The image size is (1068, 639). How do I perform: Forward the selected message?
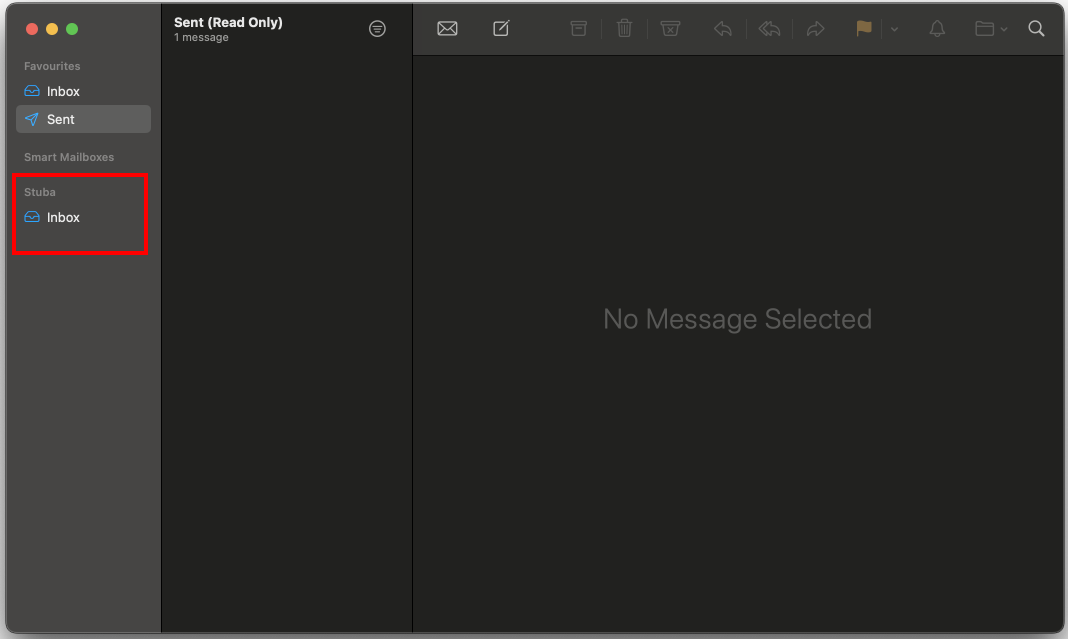(815, 29)
